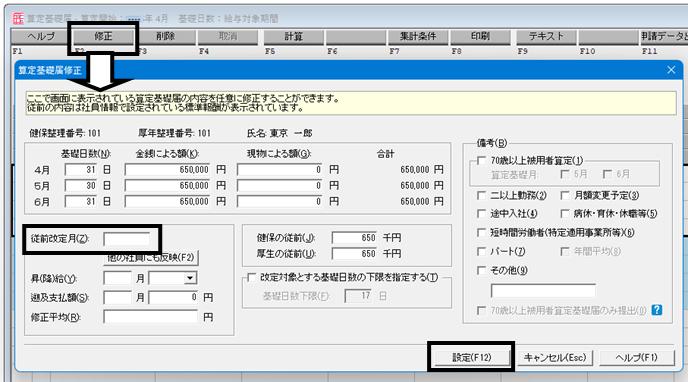The width and height of the screenshot is (688, 382).
Task: Click the 4月 現物による額 field
Action: point(280,170)
